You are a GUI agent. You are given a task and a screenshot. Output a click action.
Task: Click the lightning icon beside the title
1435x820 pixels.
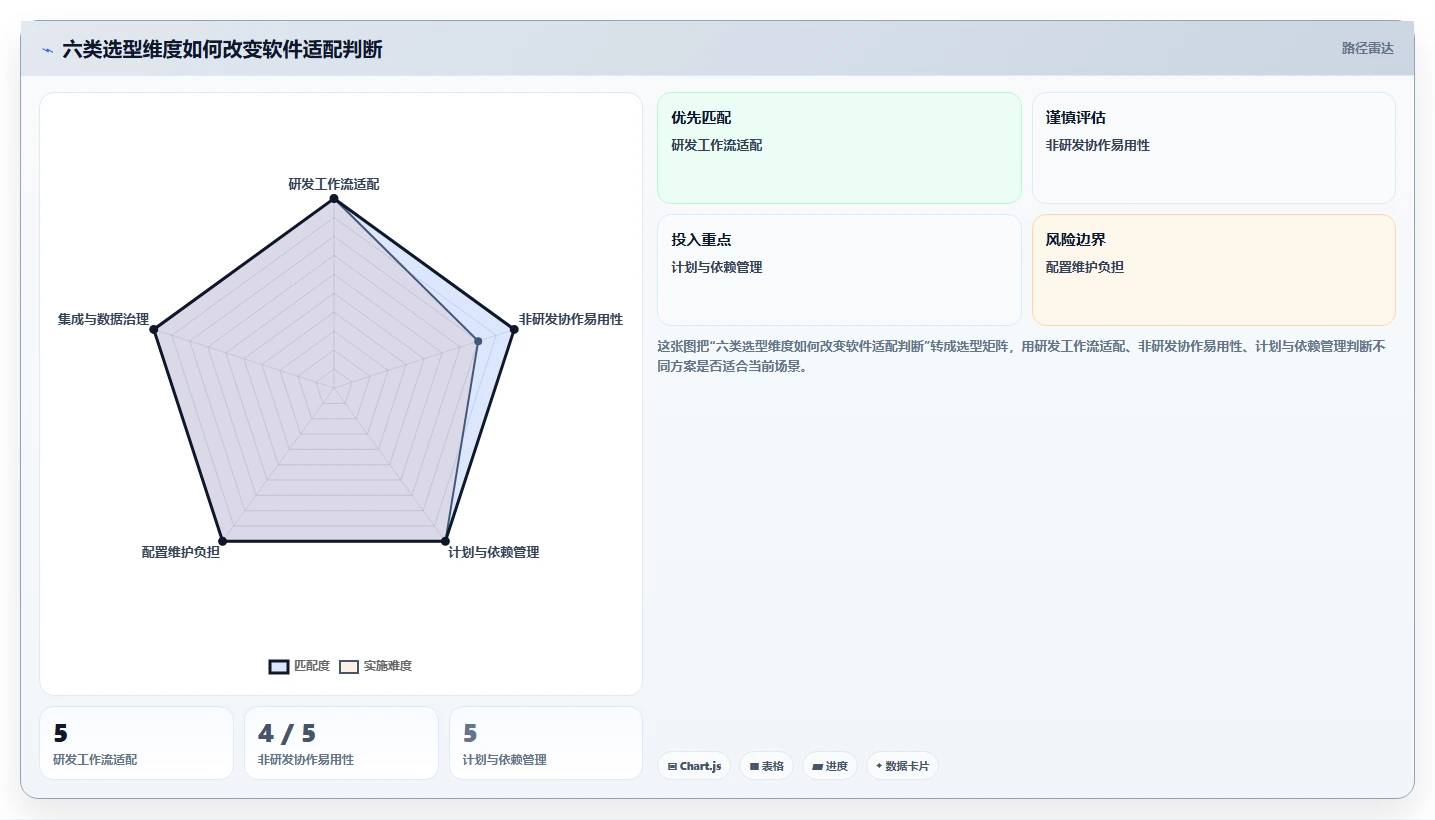pyautogui.click(x=47, y=50)
